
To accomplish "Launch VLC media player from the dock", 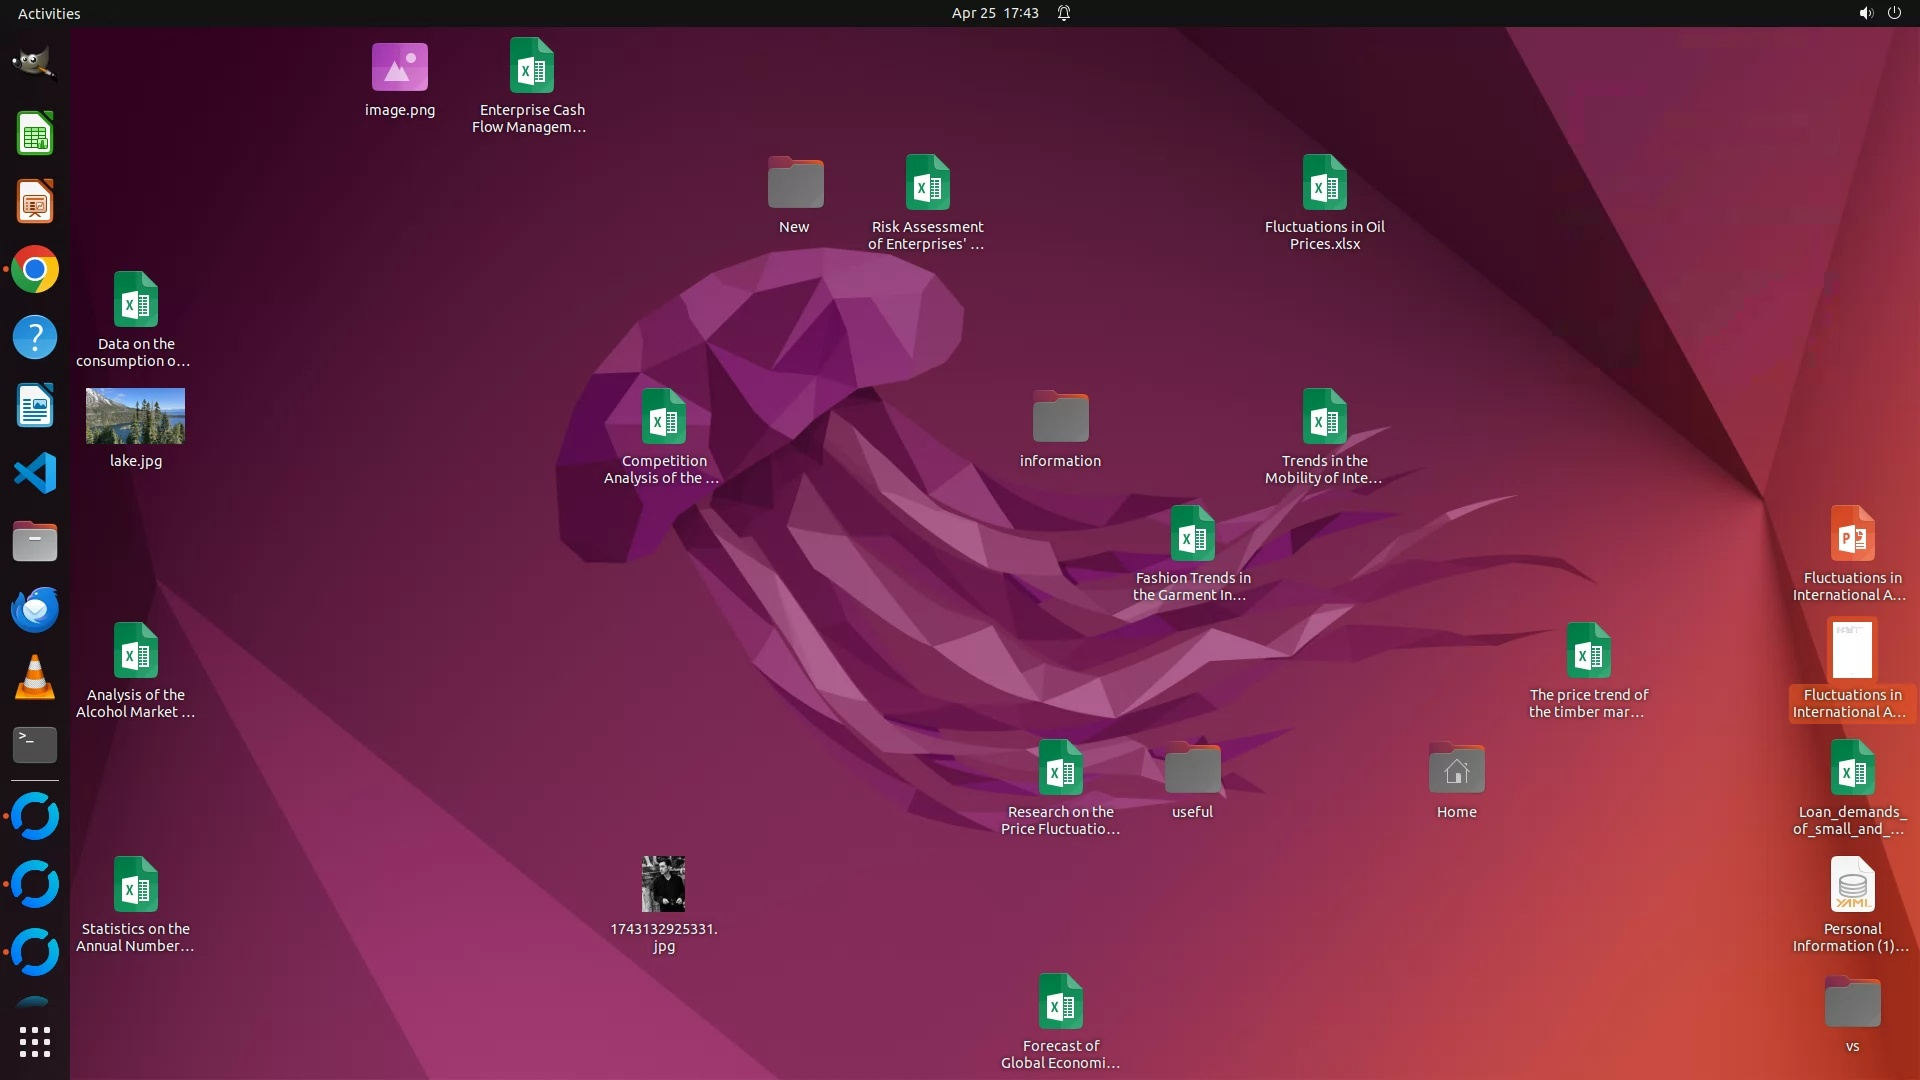I will 34,677.
